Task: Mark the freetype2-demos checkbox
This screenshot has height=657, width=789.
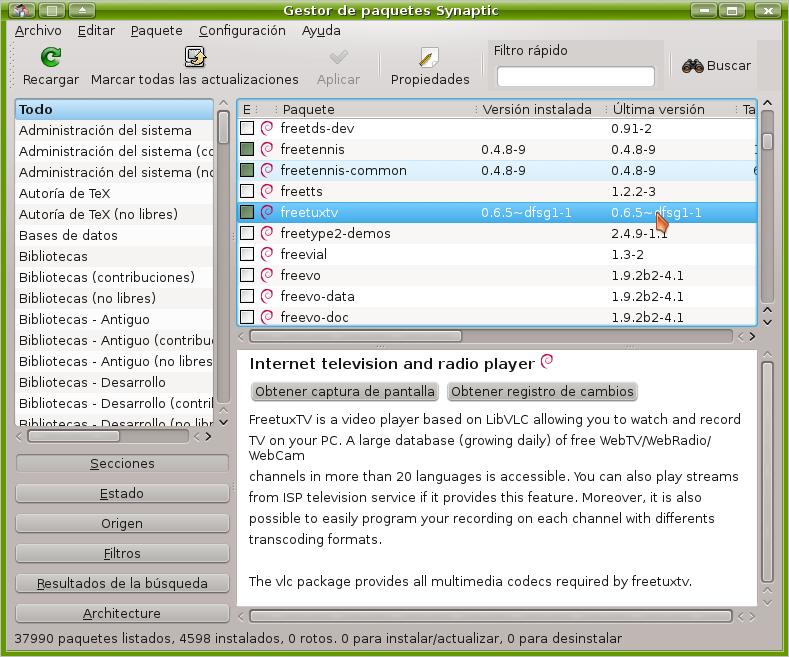Action: [247, 233]
